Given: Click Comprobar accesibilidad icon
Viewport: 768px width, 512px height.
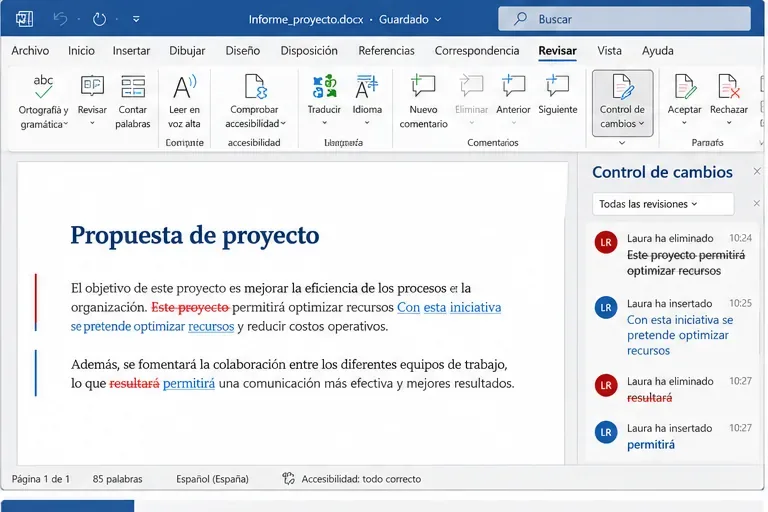Looking at the screenshot, I should 255,87.
